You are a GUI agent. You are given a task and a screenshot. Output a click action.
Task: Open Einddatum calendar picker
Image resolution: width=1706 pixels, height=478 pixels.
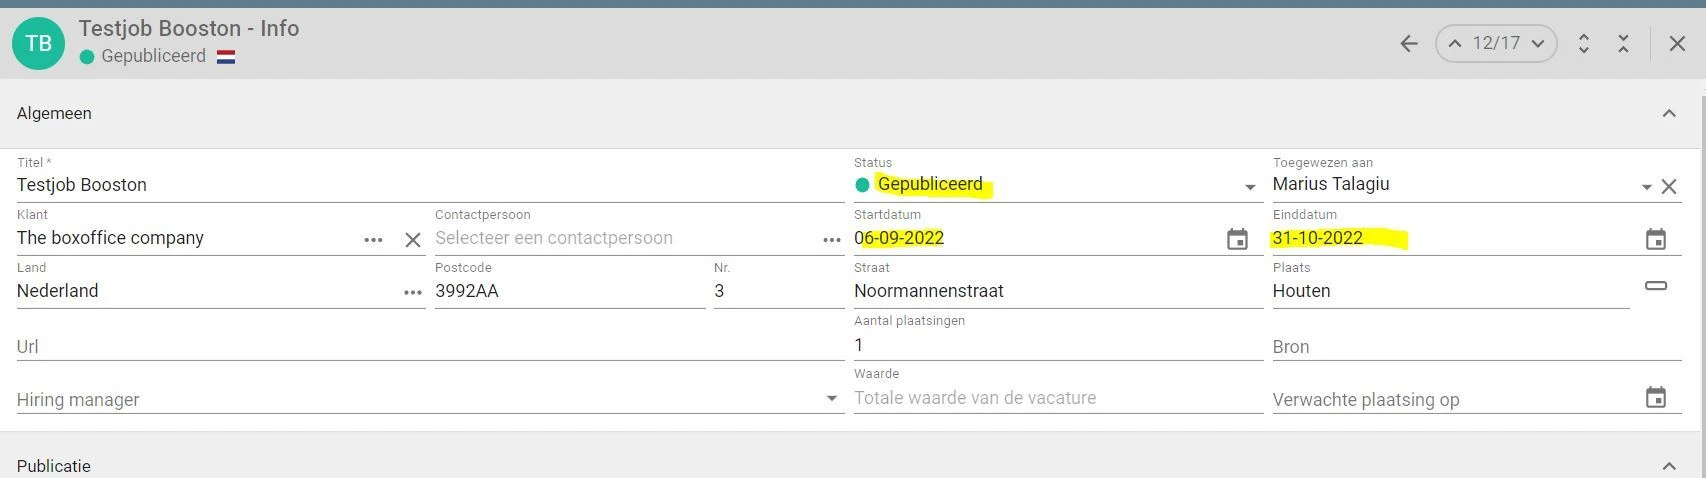tap(1656, 239)
